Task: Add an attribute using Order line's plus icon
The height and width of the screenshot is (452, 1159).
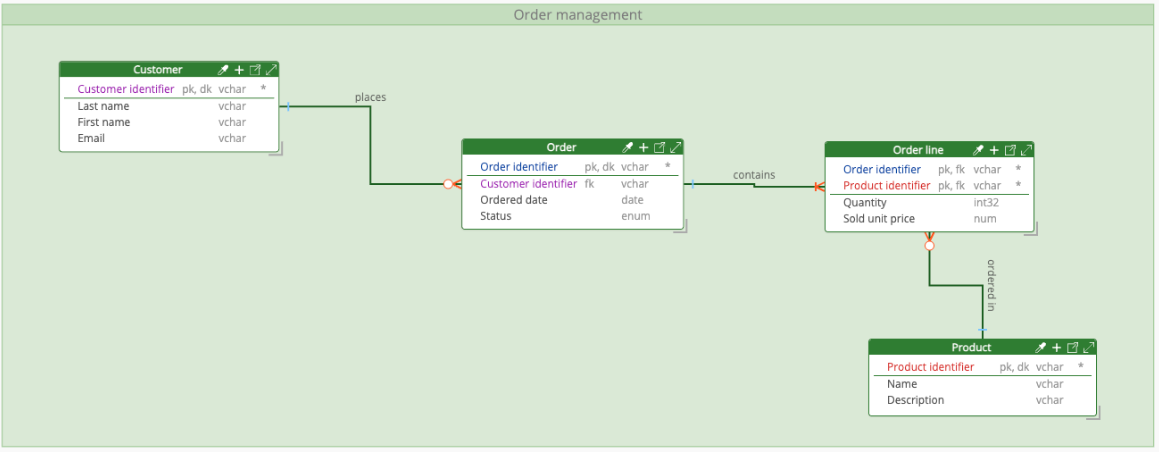Action: click(x=994, y=150)
